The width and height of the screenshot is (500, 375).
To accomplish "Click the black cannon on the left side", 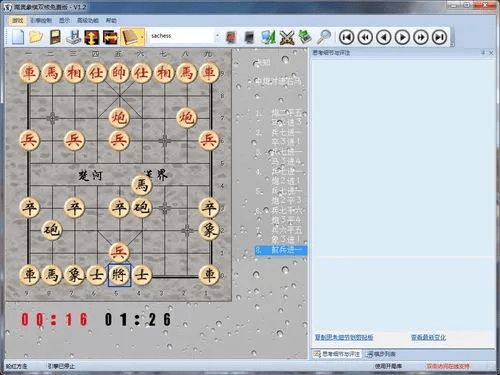I will [x=52, y=230].
